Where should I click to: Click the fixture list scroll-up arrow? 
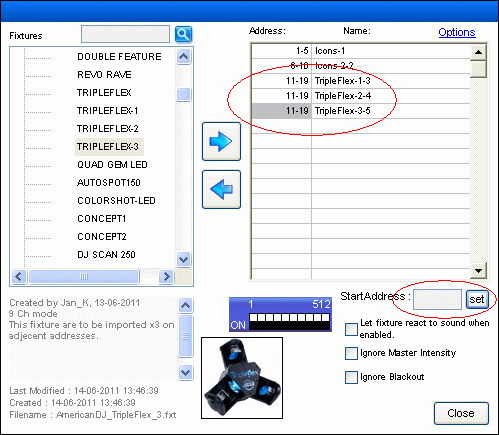(x=184, y=56)
